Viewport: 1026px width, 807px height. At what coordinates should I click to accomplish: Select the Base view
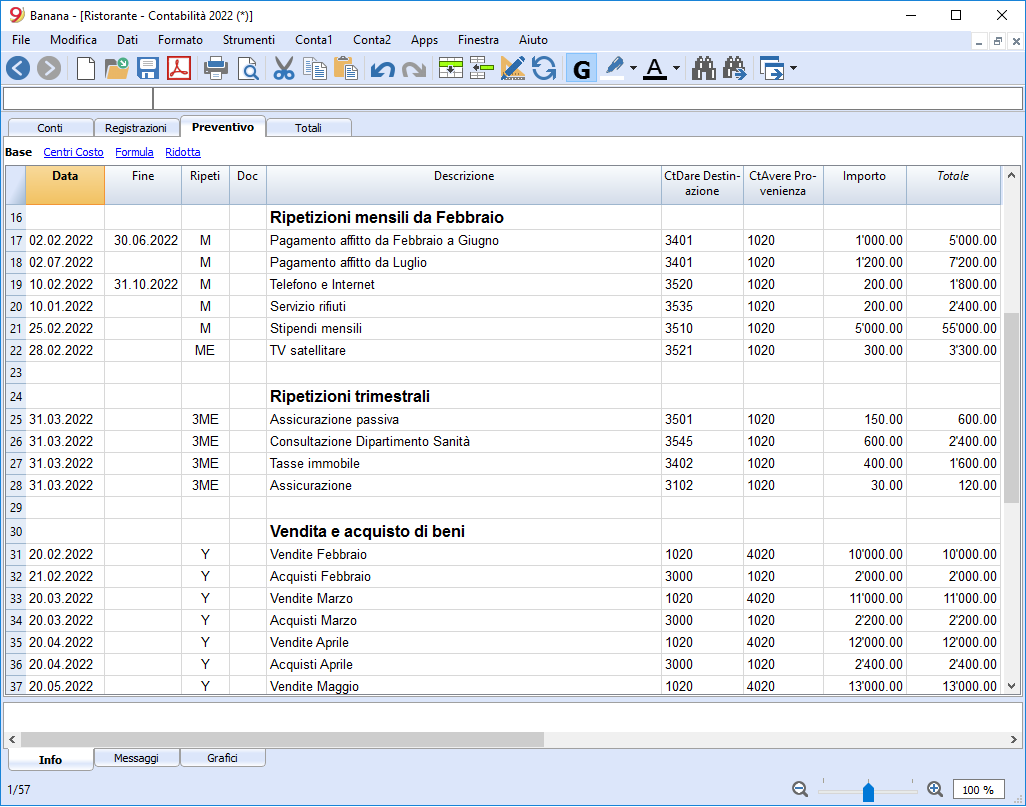point(18,152)
